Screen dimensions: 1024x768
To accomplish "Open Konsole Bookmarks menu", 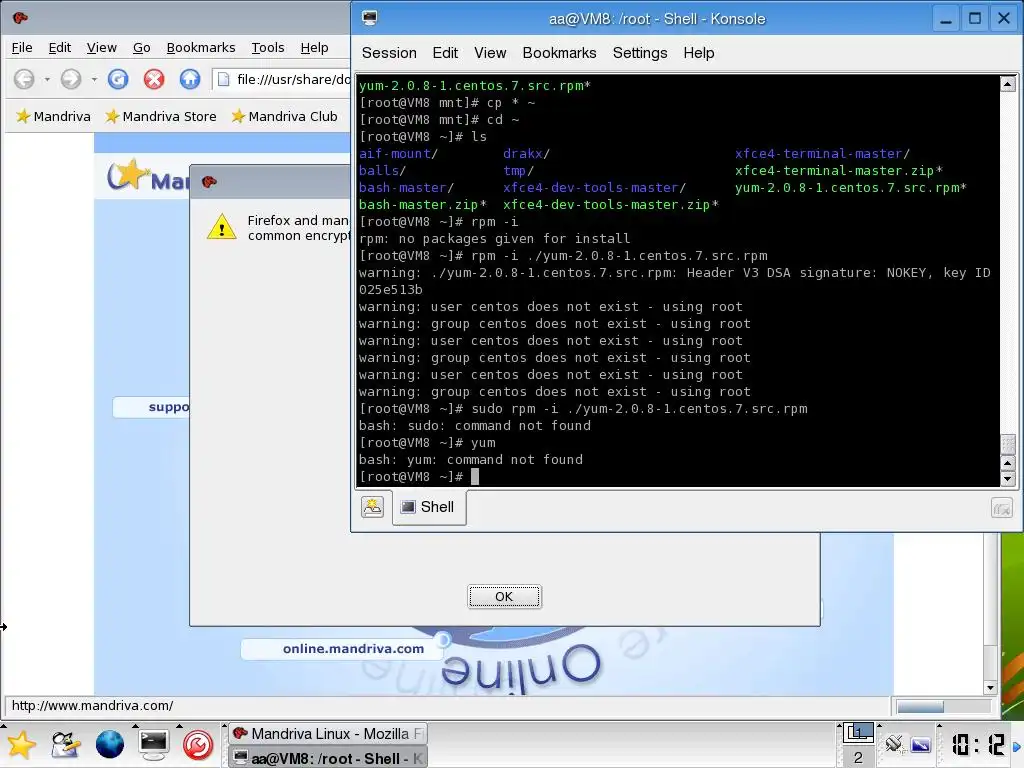I will pyautogui.click(x=559, y=53).
